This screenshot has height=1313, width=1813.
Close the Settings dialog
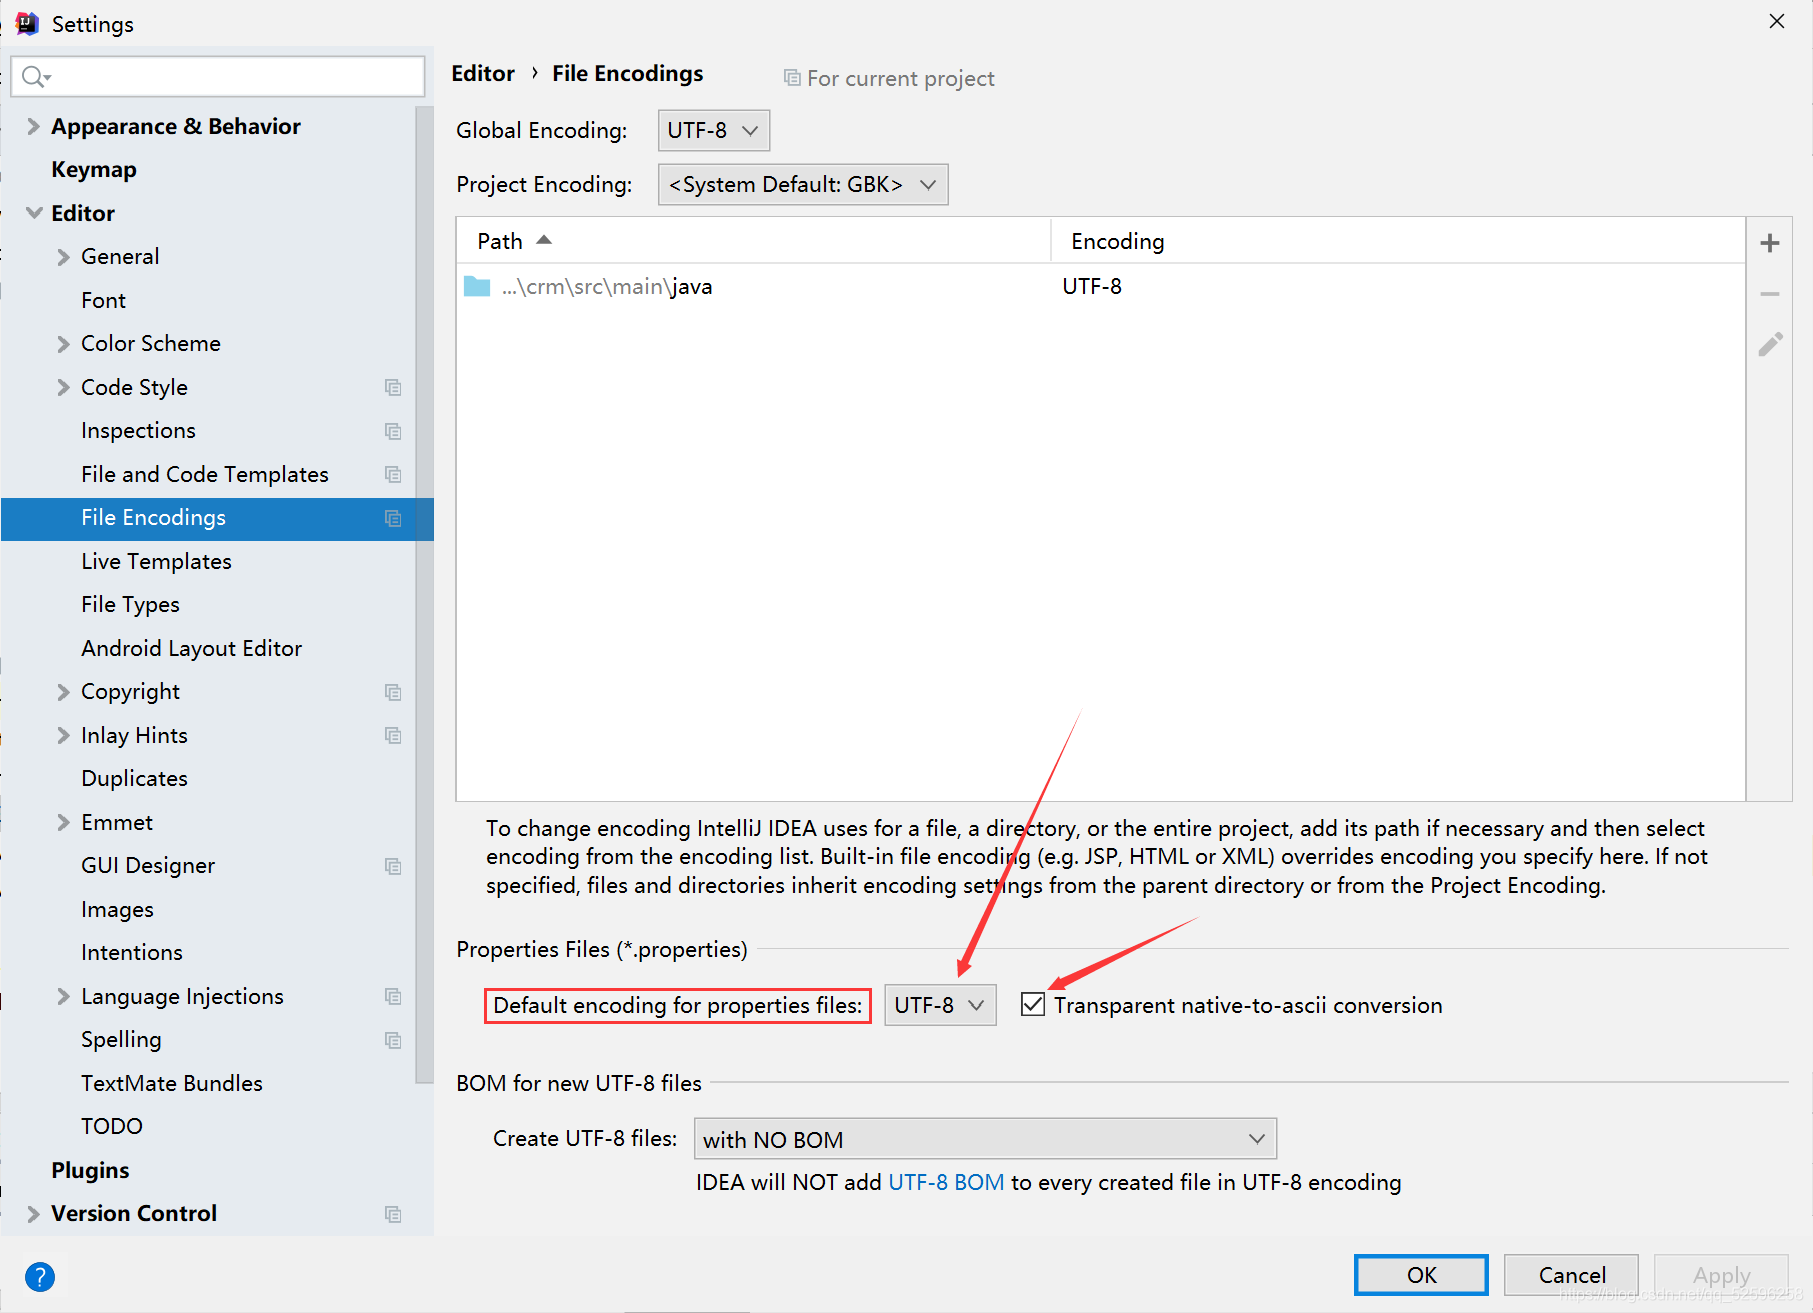tap(1777, 22)
